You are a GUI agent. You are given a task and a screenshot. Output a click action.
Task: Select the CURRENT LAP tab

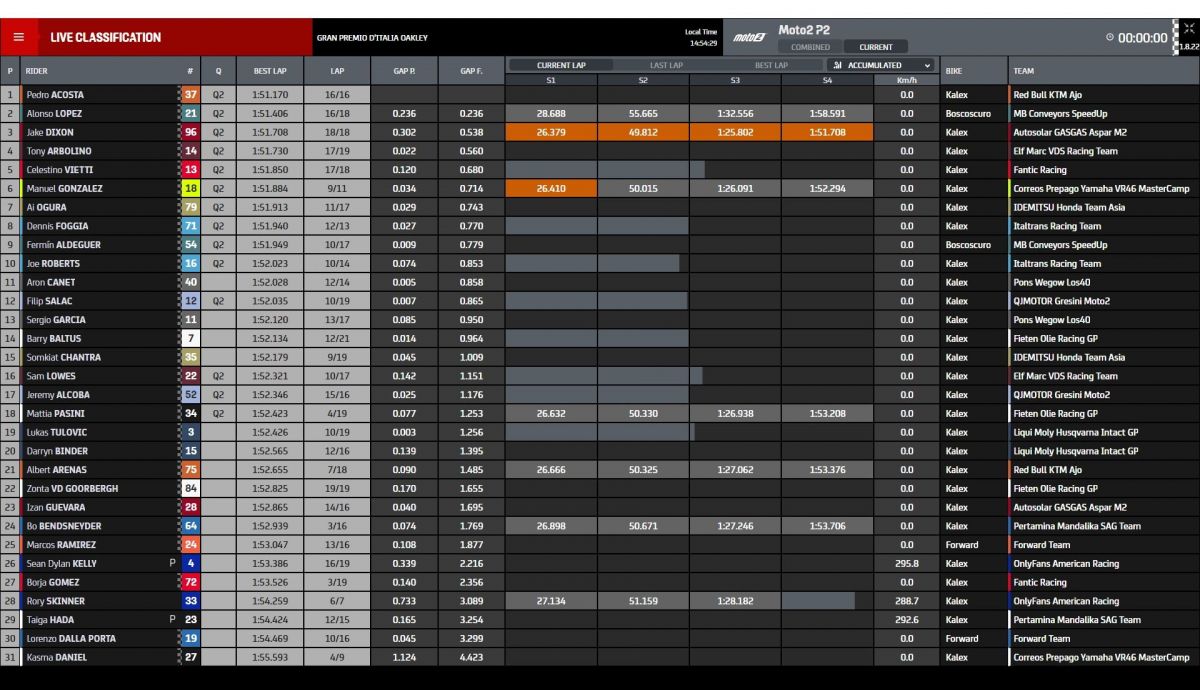(x=561, y=65)
